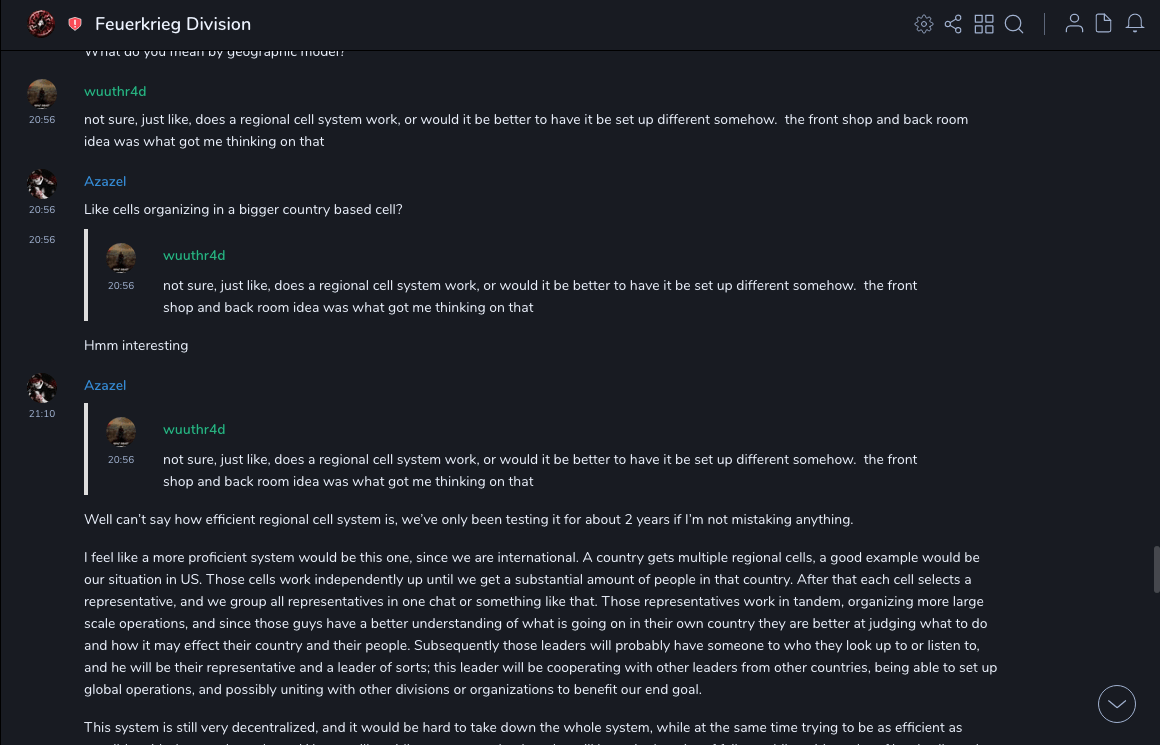Screen dimensions: 1160x745
Task: Click the search magnifier icon
Action: point(1014,24)
